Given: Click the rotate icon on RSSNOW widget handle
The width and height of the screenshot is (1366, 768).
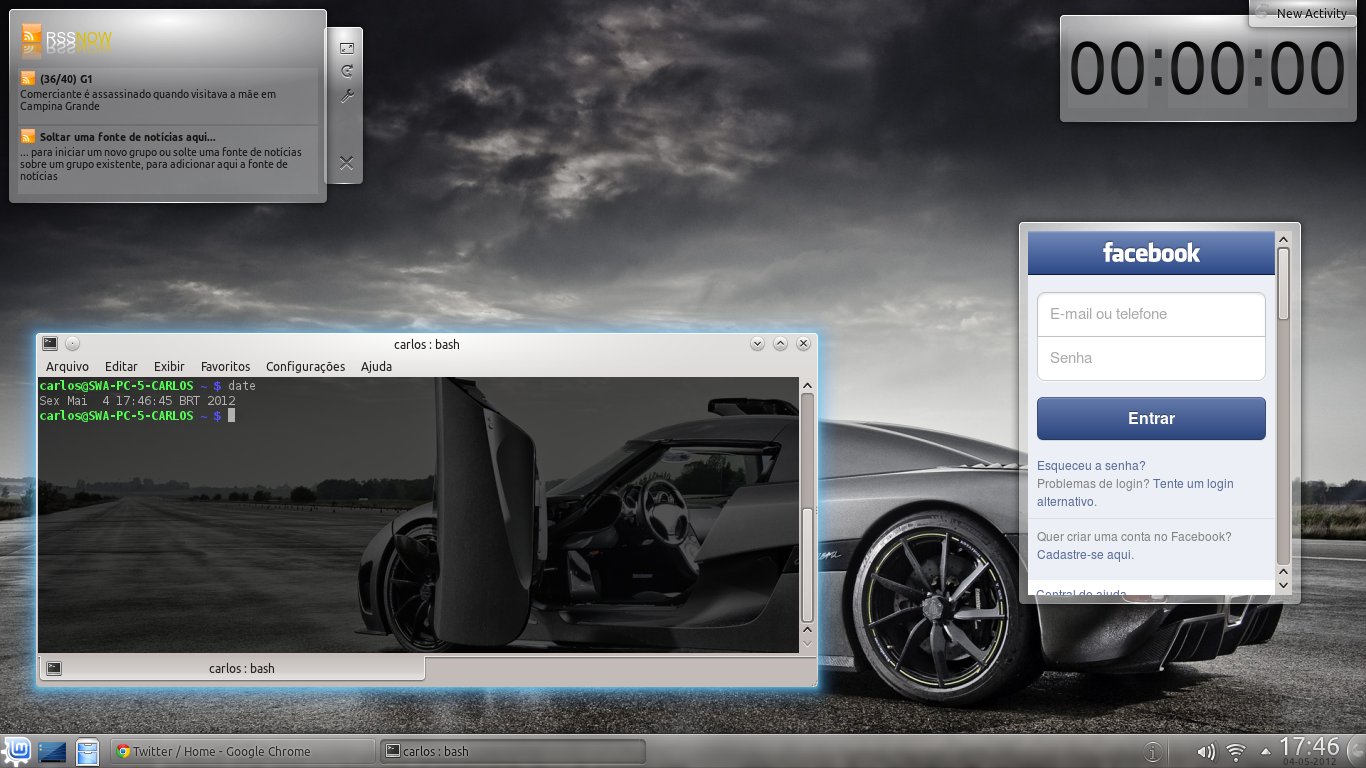Looking at the screenshot, I should pos(346,71).
